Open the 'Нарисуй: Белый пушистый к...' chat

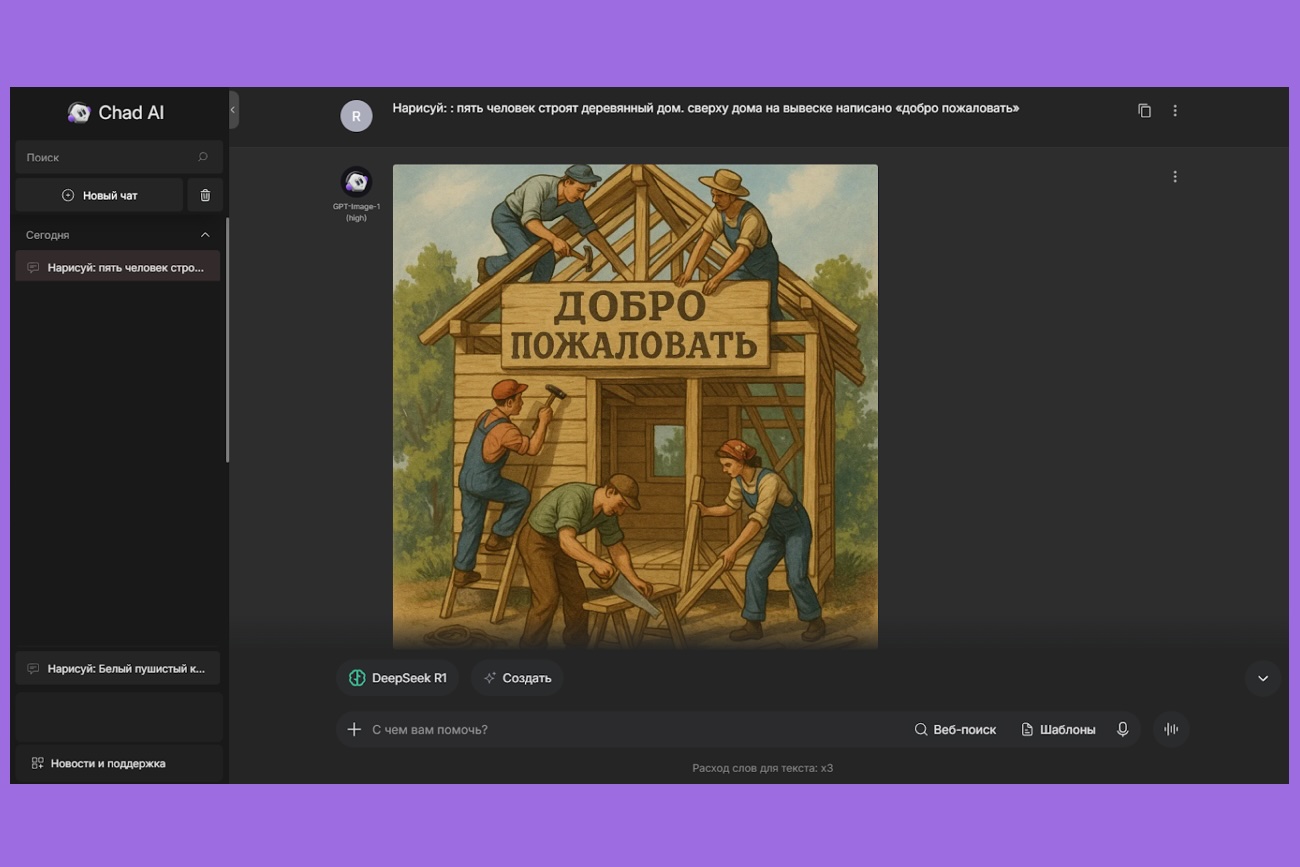118,669
